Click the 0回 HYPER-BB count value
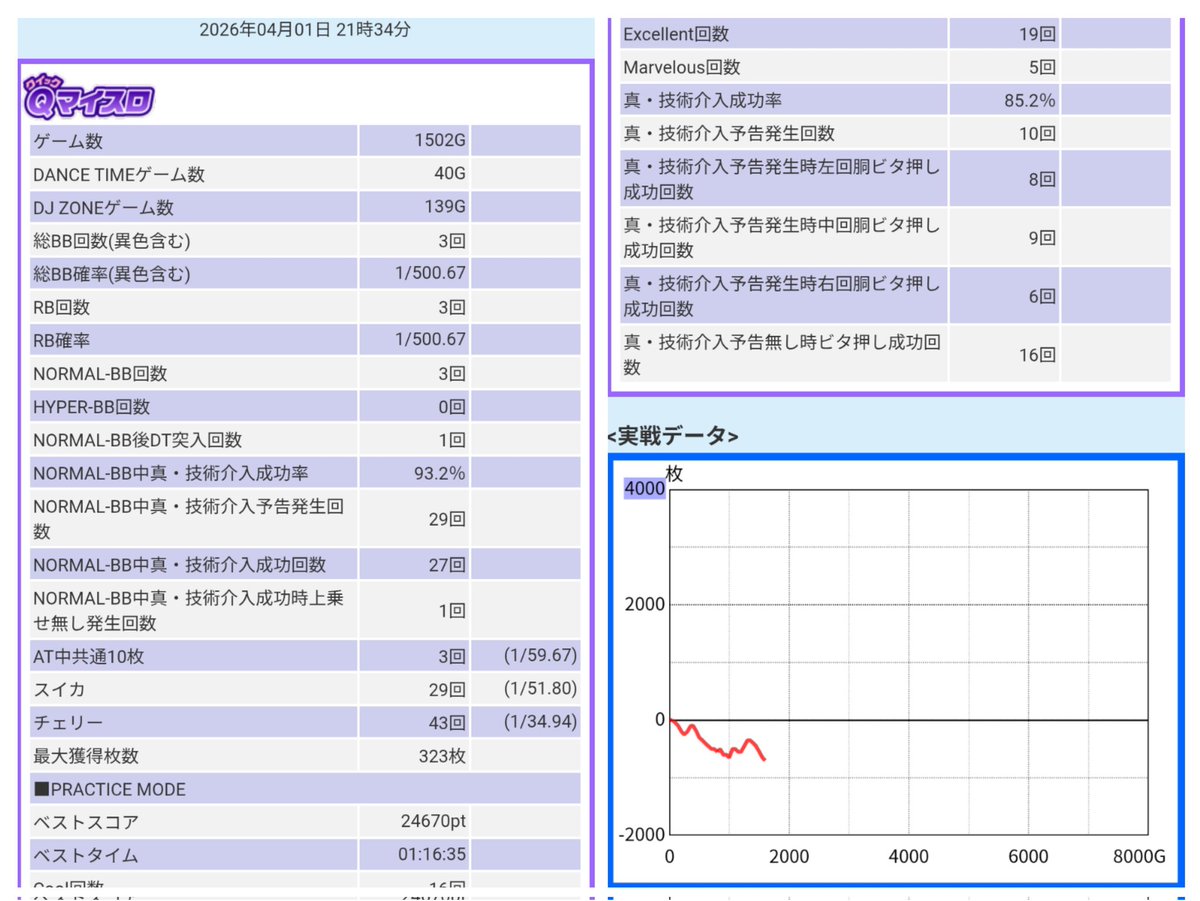 pyautogui.click(x=453, y=407)
